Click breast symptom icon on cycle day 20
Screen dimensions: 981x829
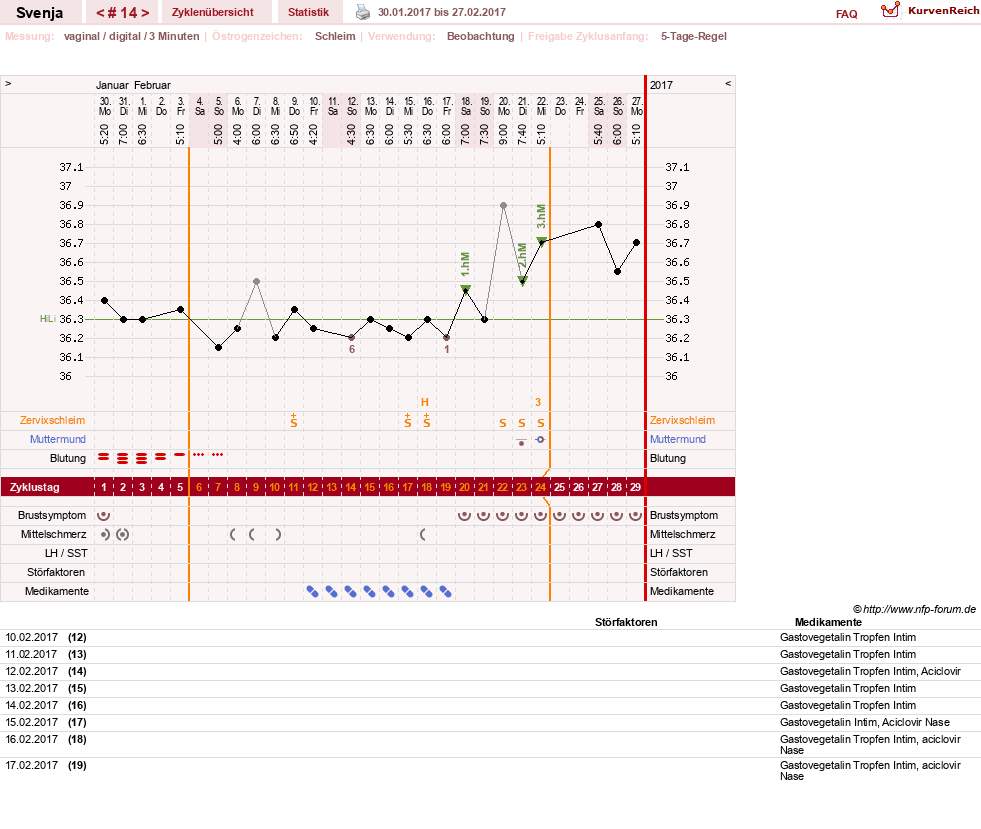tap(464, 516)
